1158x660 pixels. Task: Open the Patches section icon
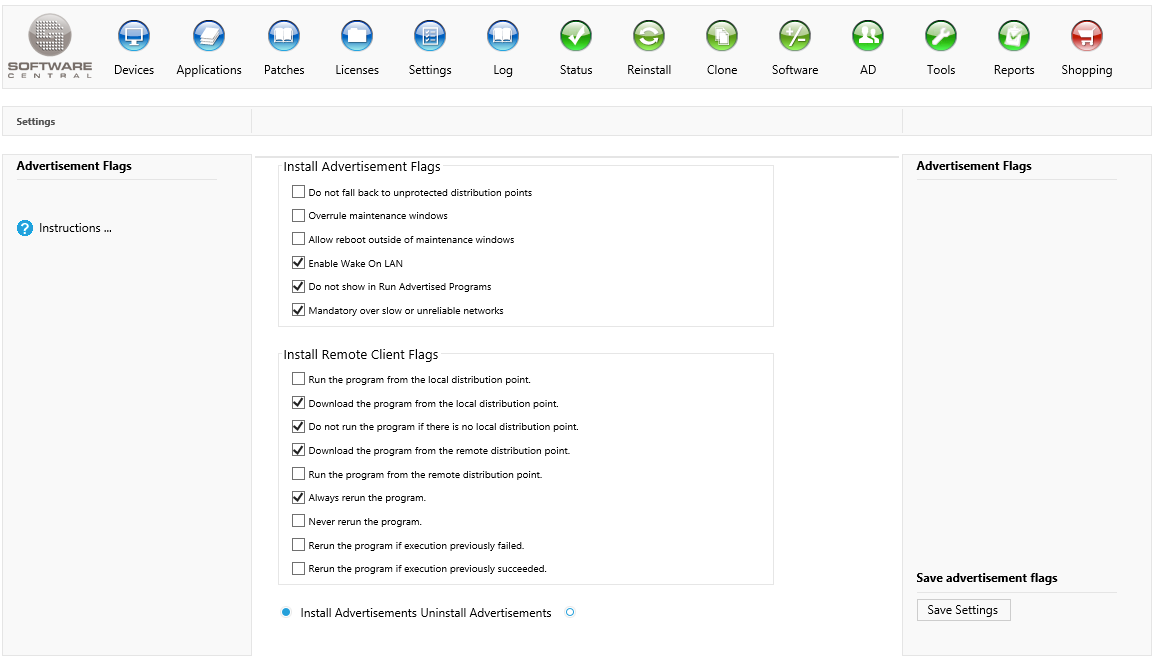(284, 37)
